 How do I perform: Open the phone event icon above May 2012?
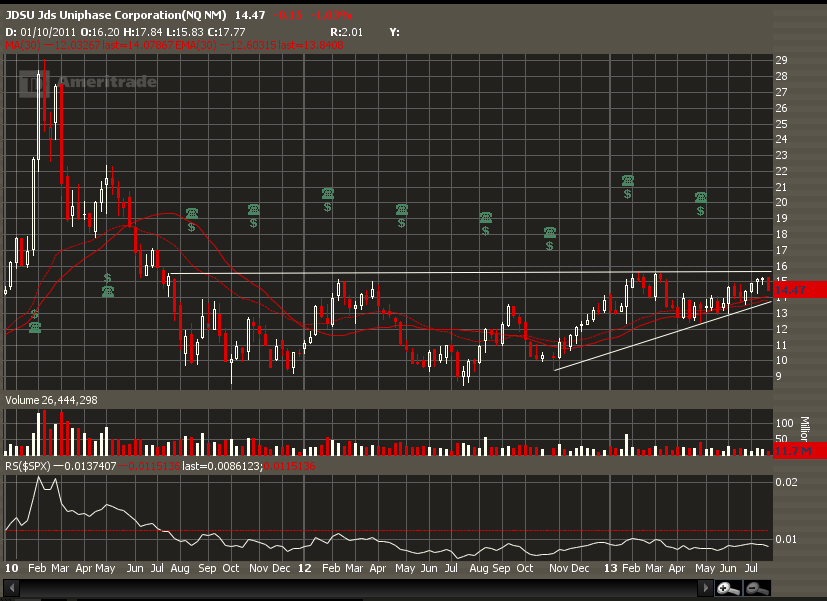[402, 209]
